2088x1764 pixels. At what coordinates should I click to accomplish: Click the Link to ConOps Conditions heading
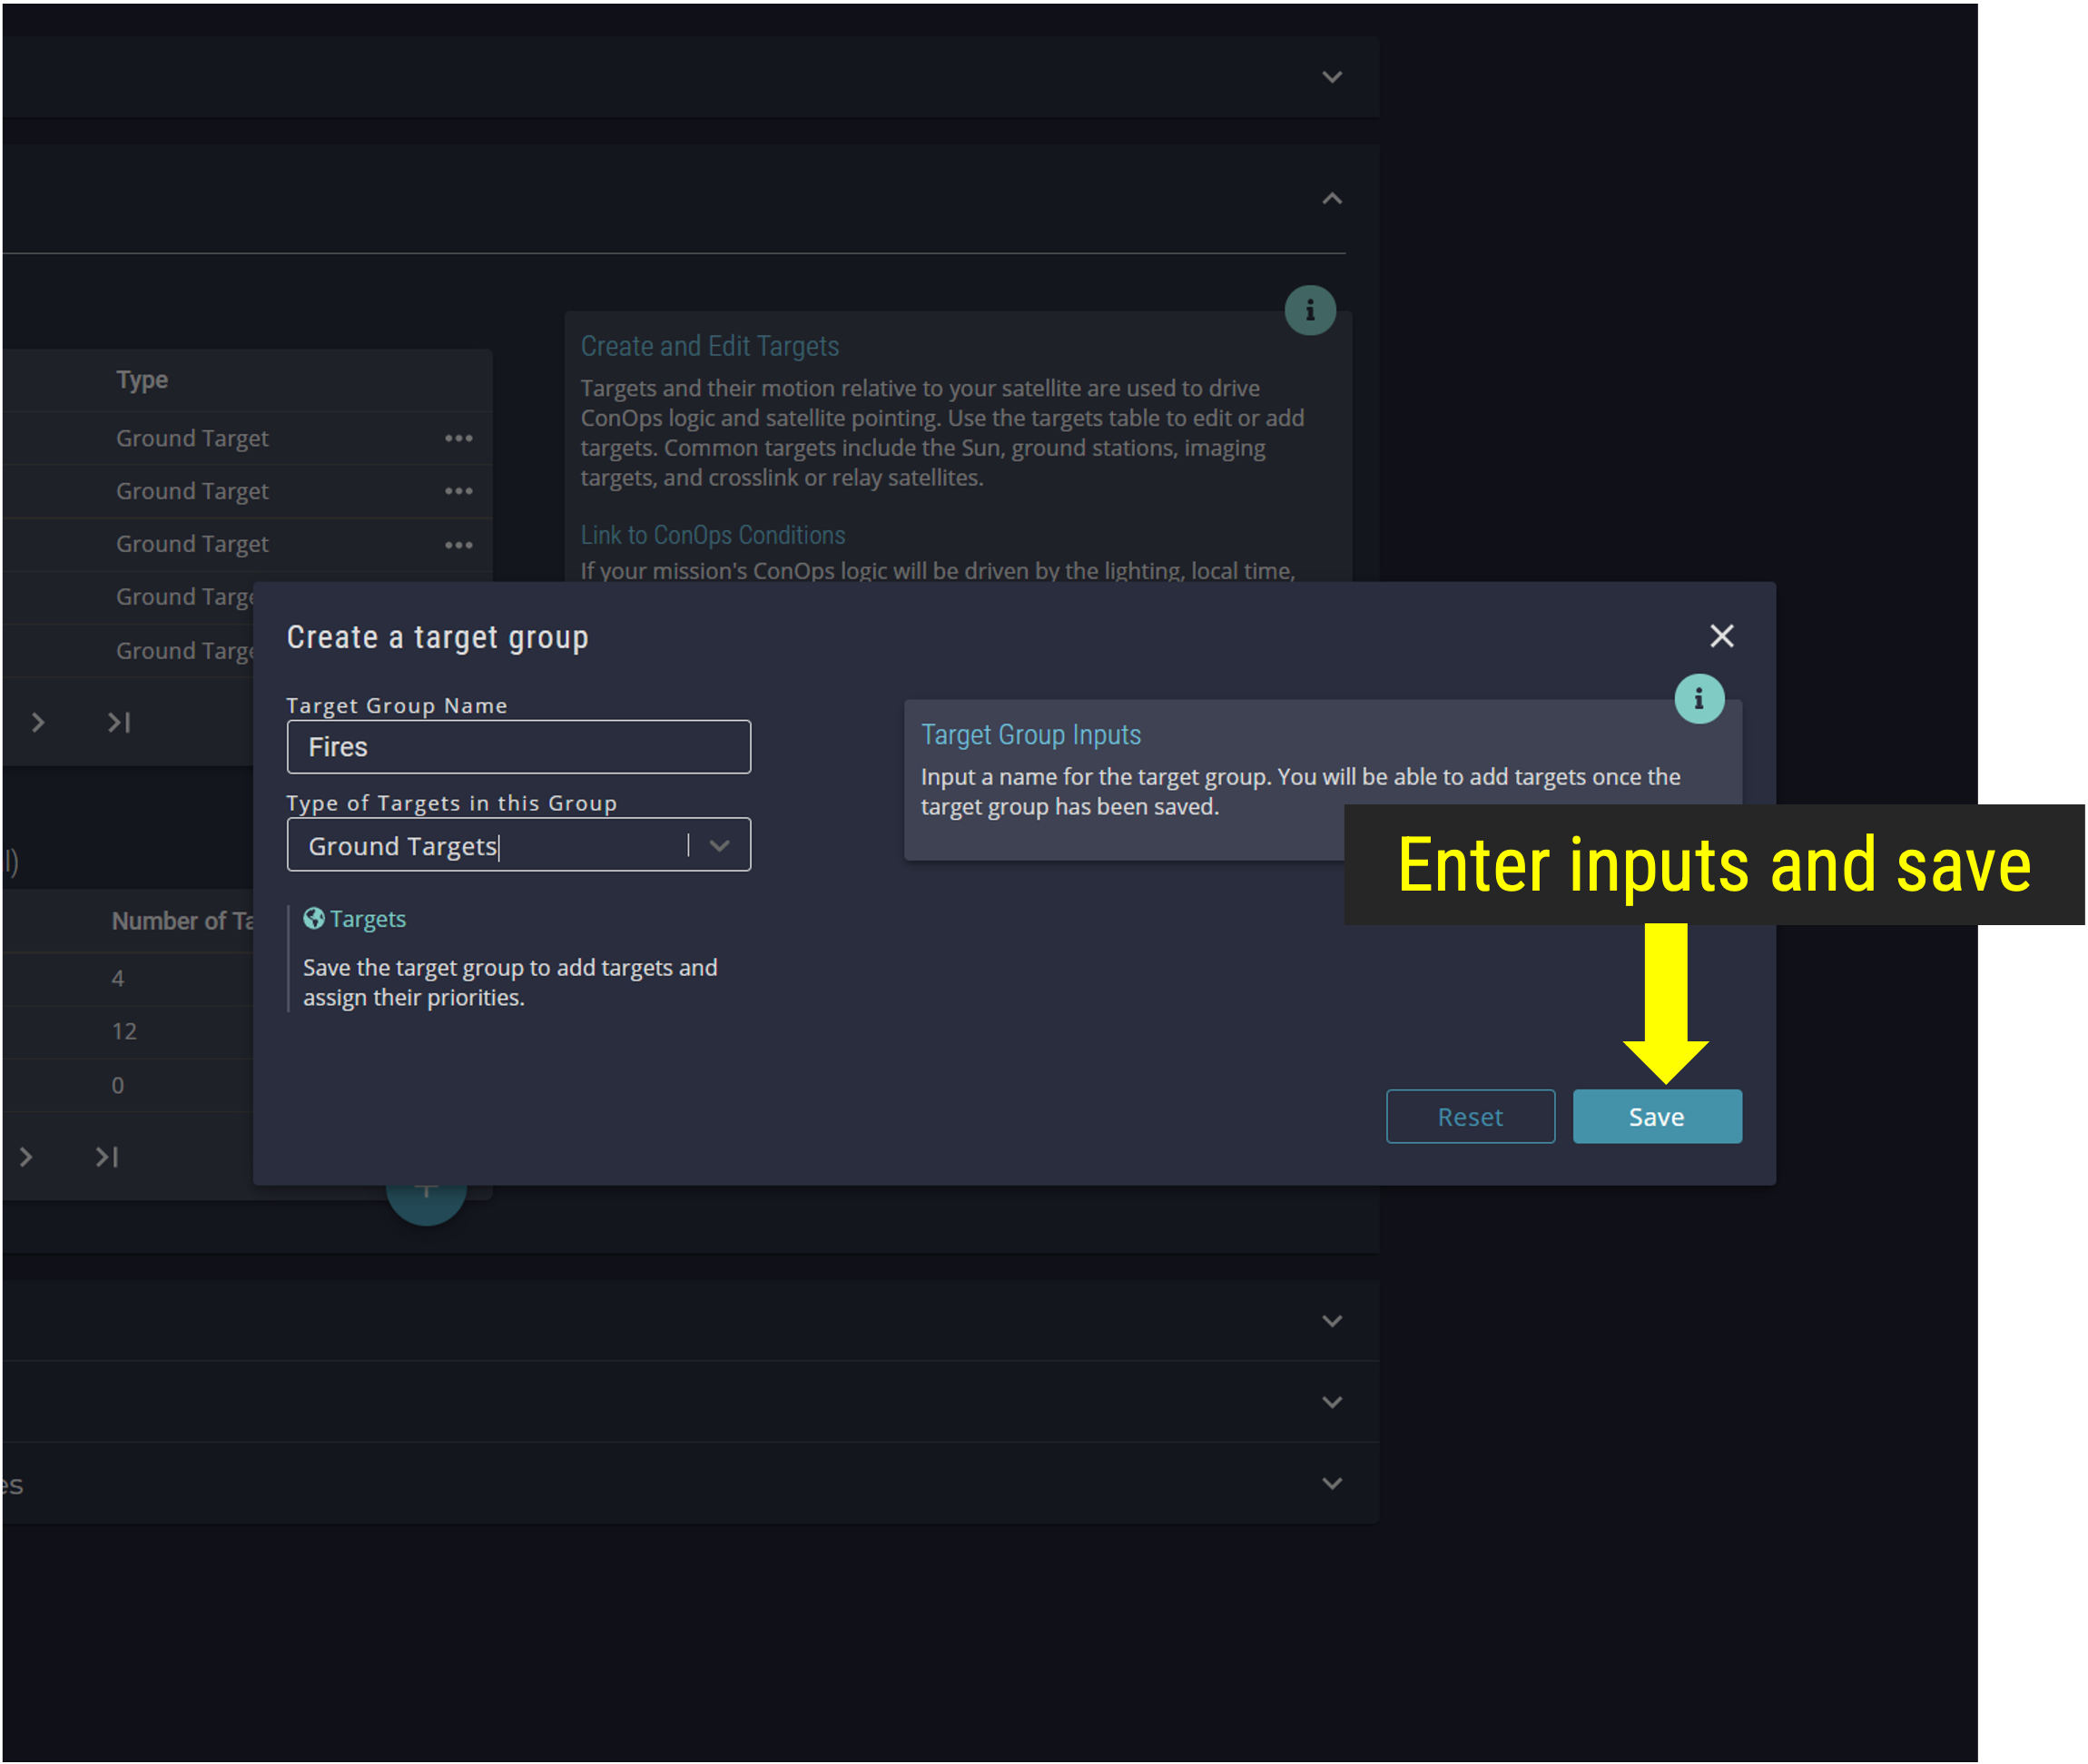[x=713, y=535]
